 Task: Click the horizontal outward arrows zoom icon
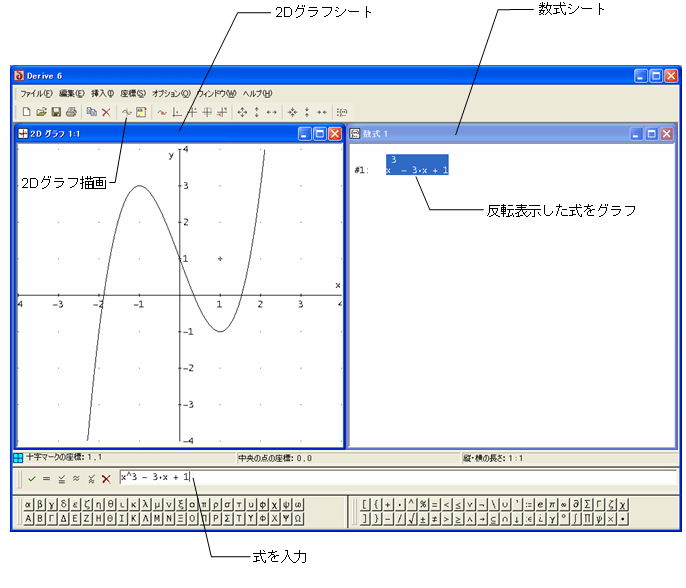272,112
